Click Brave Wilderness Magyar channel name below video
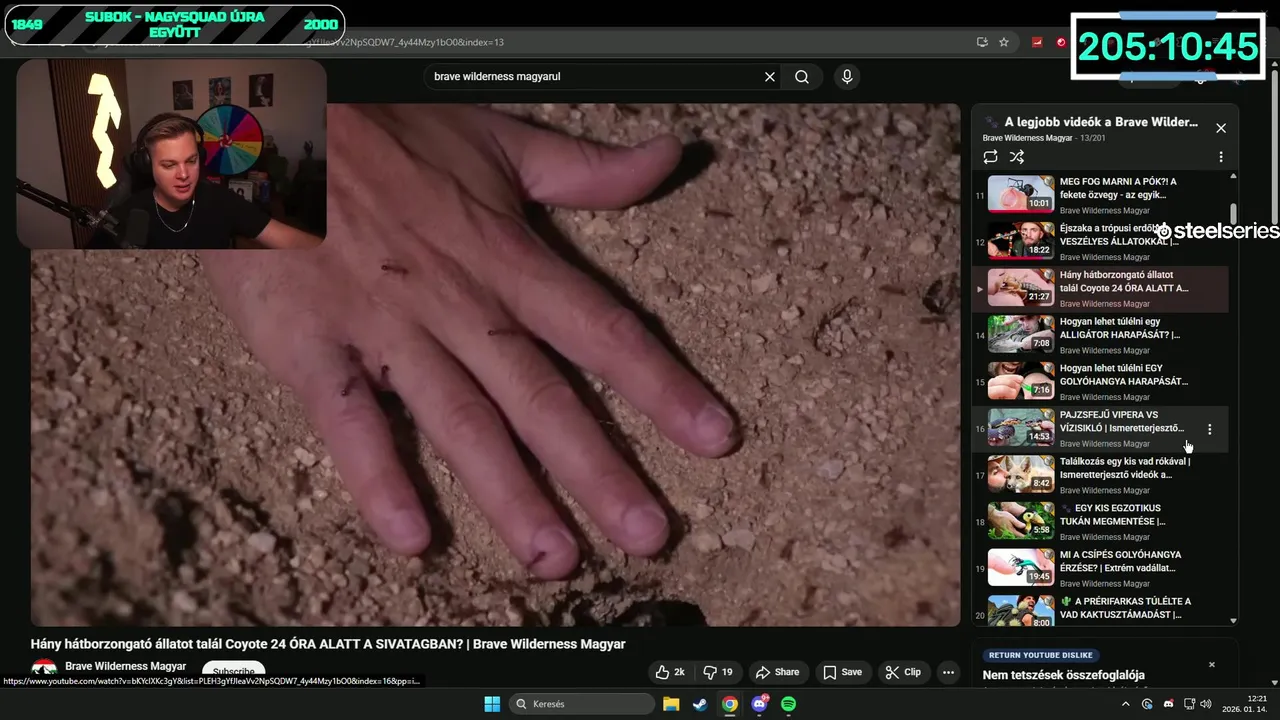The height and width of the screenshot is (720, 1280). (x=125, y=666)
